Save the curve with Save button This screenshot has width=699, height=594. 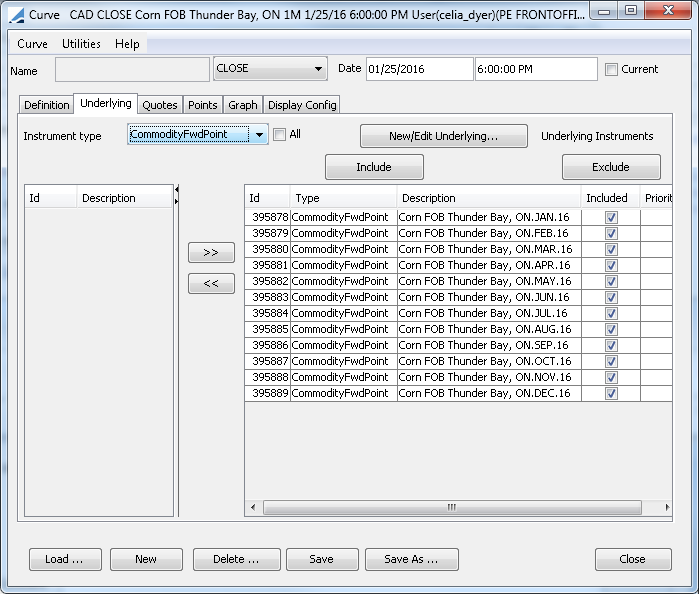click(x=322, y=559)
